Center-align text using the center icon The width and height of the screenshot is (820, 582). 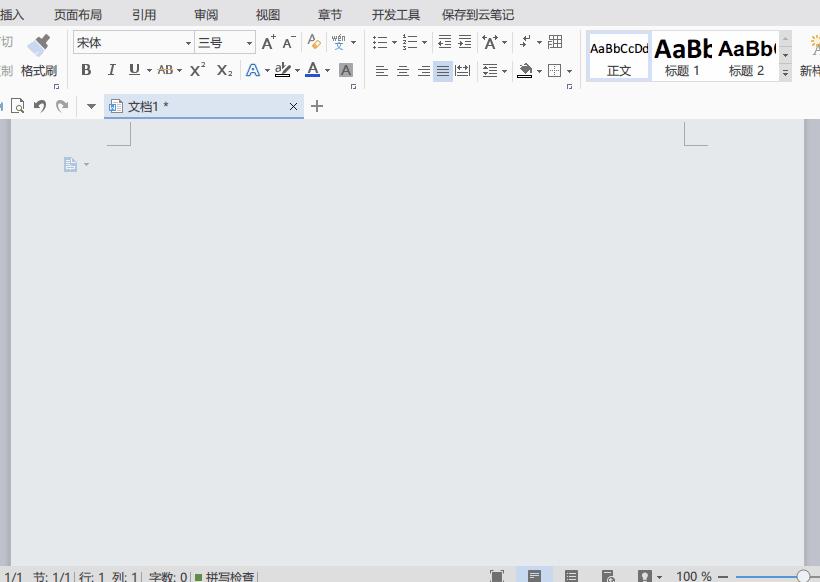tap(402, 71)
